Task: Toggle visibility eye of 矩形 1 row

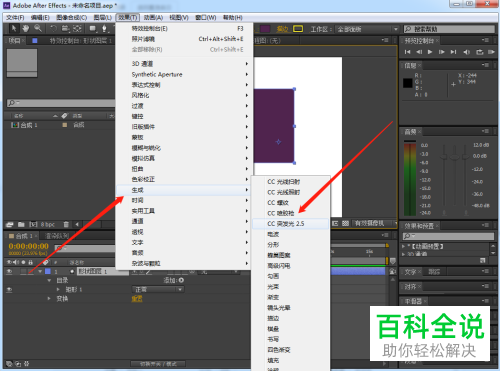Action: [x=9, y=290]
